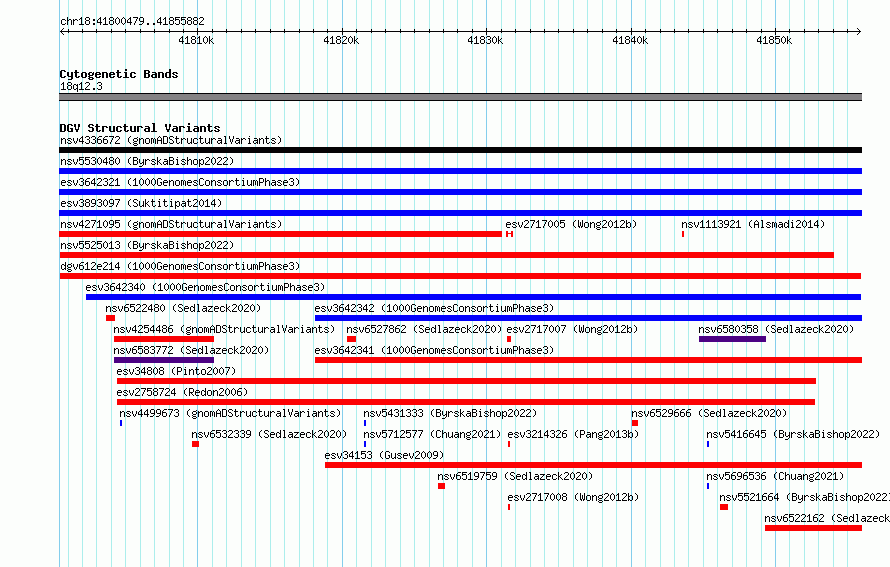Select esv3642341 variant label
The width and height of the screenshot is (890, 567).
coord(434,350)
